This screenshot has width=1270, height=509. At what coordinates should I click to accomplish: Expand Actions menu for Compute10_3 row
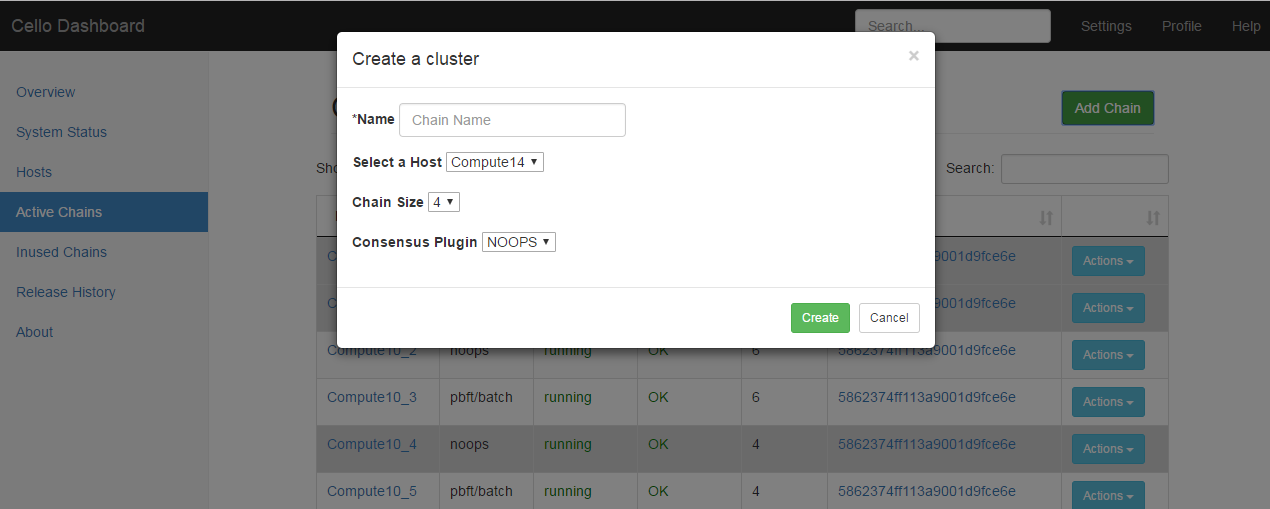pos(1108,402)
